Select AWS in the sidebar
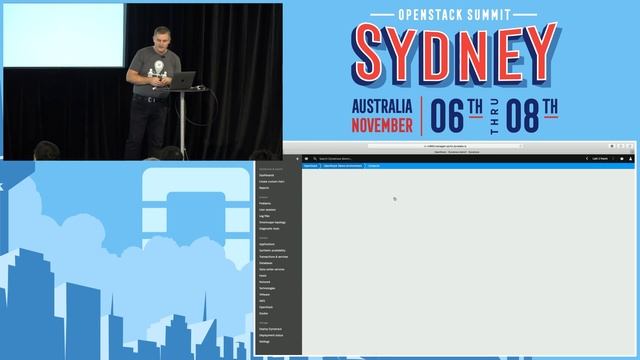This screenshot has height=360, width=640. click(x=262, y=301)
